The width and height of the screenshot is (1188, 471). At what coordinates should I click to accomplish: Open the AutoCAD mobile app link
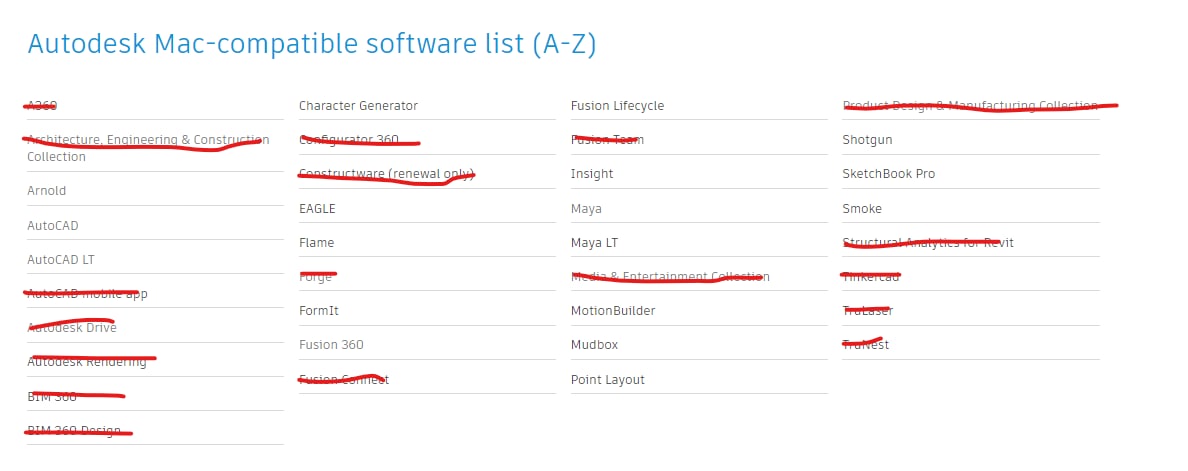click(x=87, y=294)
